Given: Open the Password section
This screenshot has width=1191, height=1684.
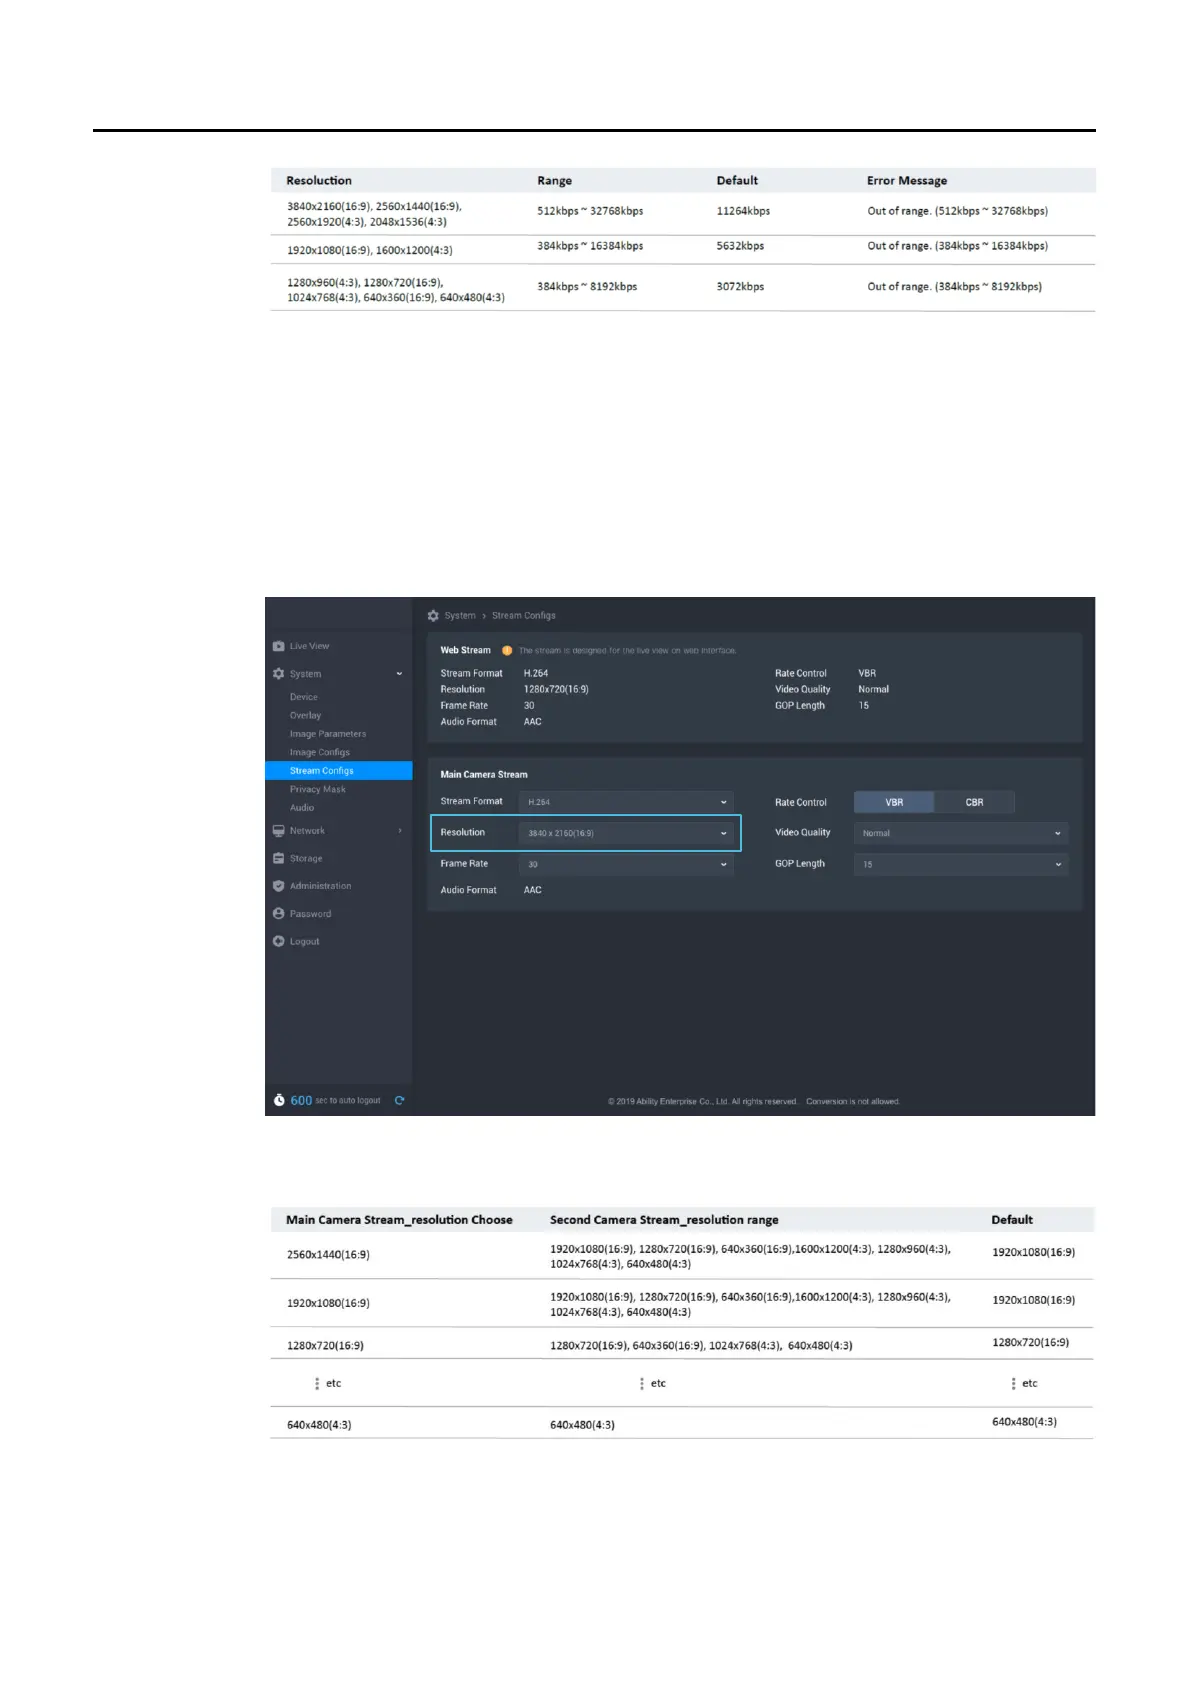Looking at the screenshot, I should pos(311,914).
